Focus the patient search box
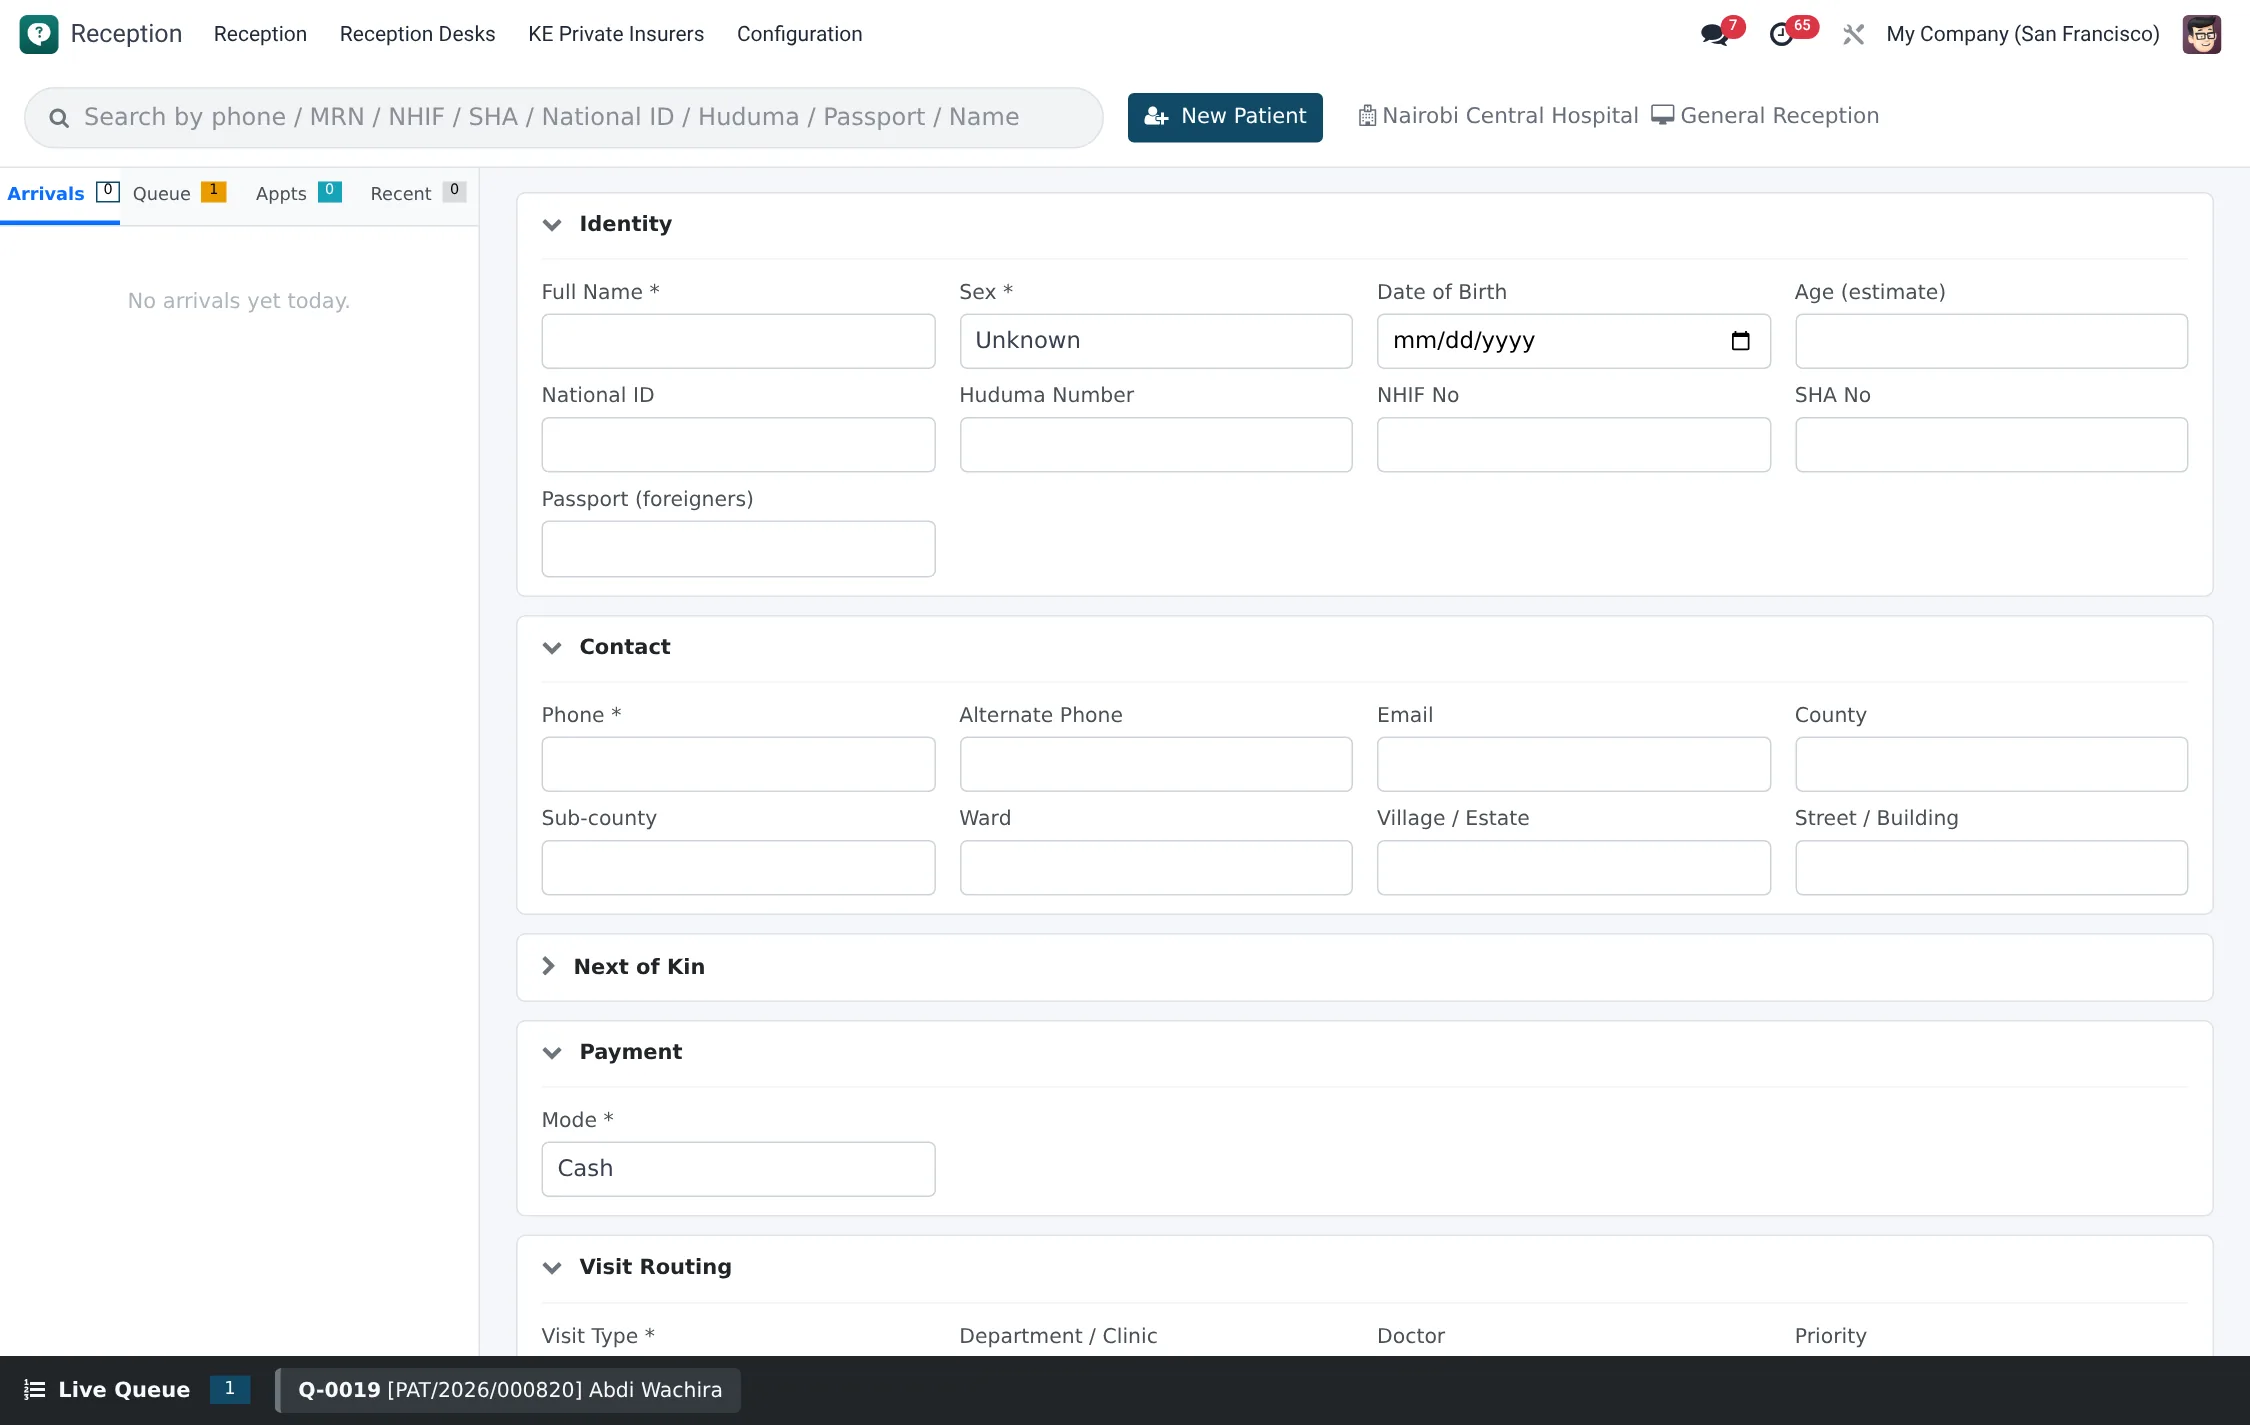The image size is (2250, 1425). (563, 118)
